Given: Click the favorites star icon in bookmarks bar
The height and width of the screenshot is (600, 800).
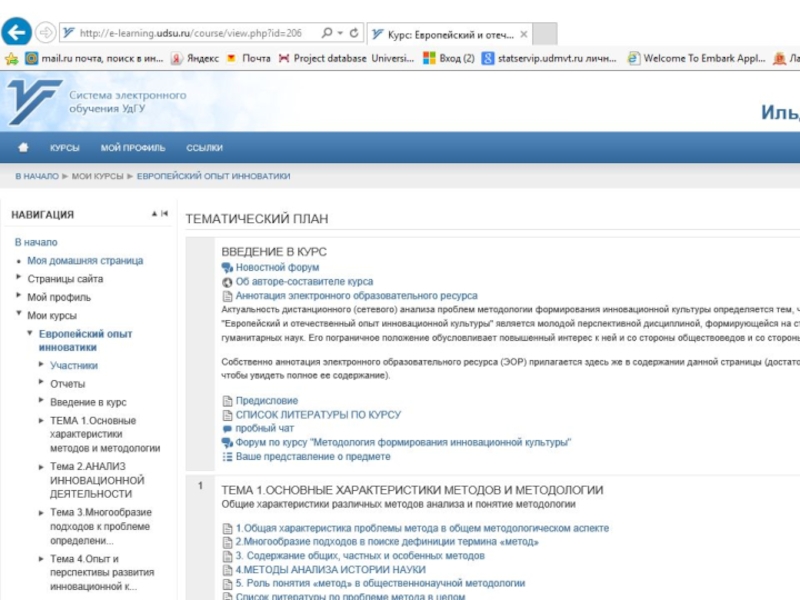Looking at the screenshot, I should tap(12, 59).
